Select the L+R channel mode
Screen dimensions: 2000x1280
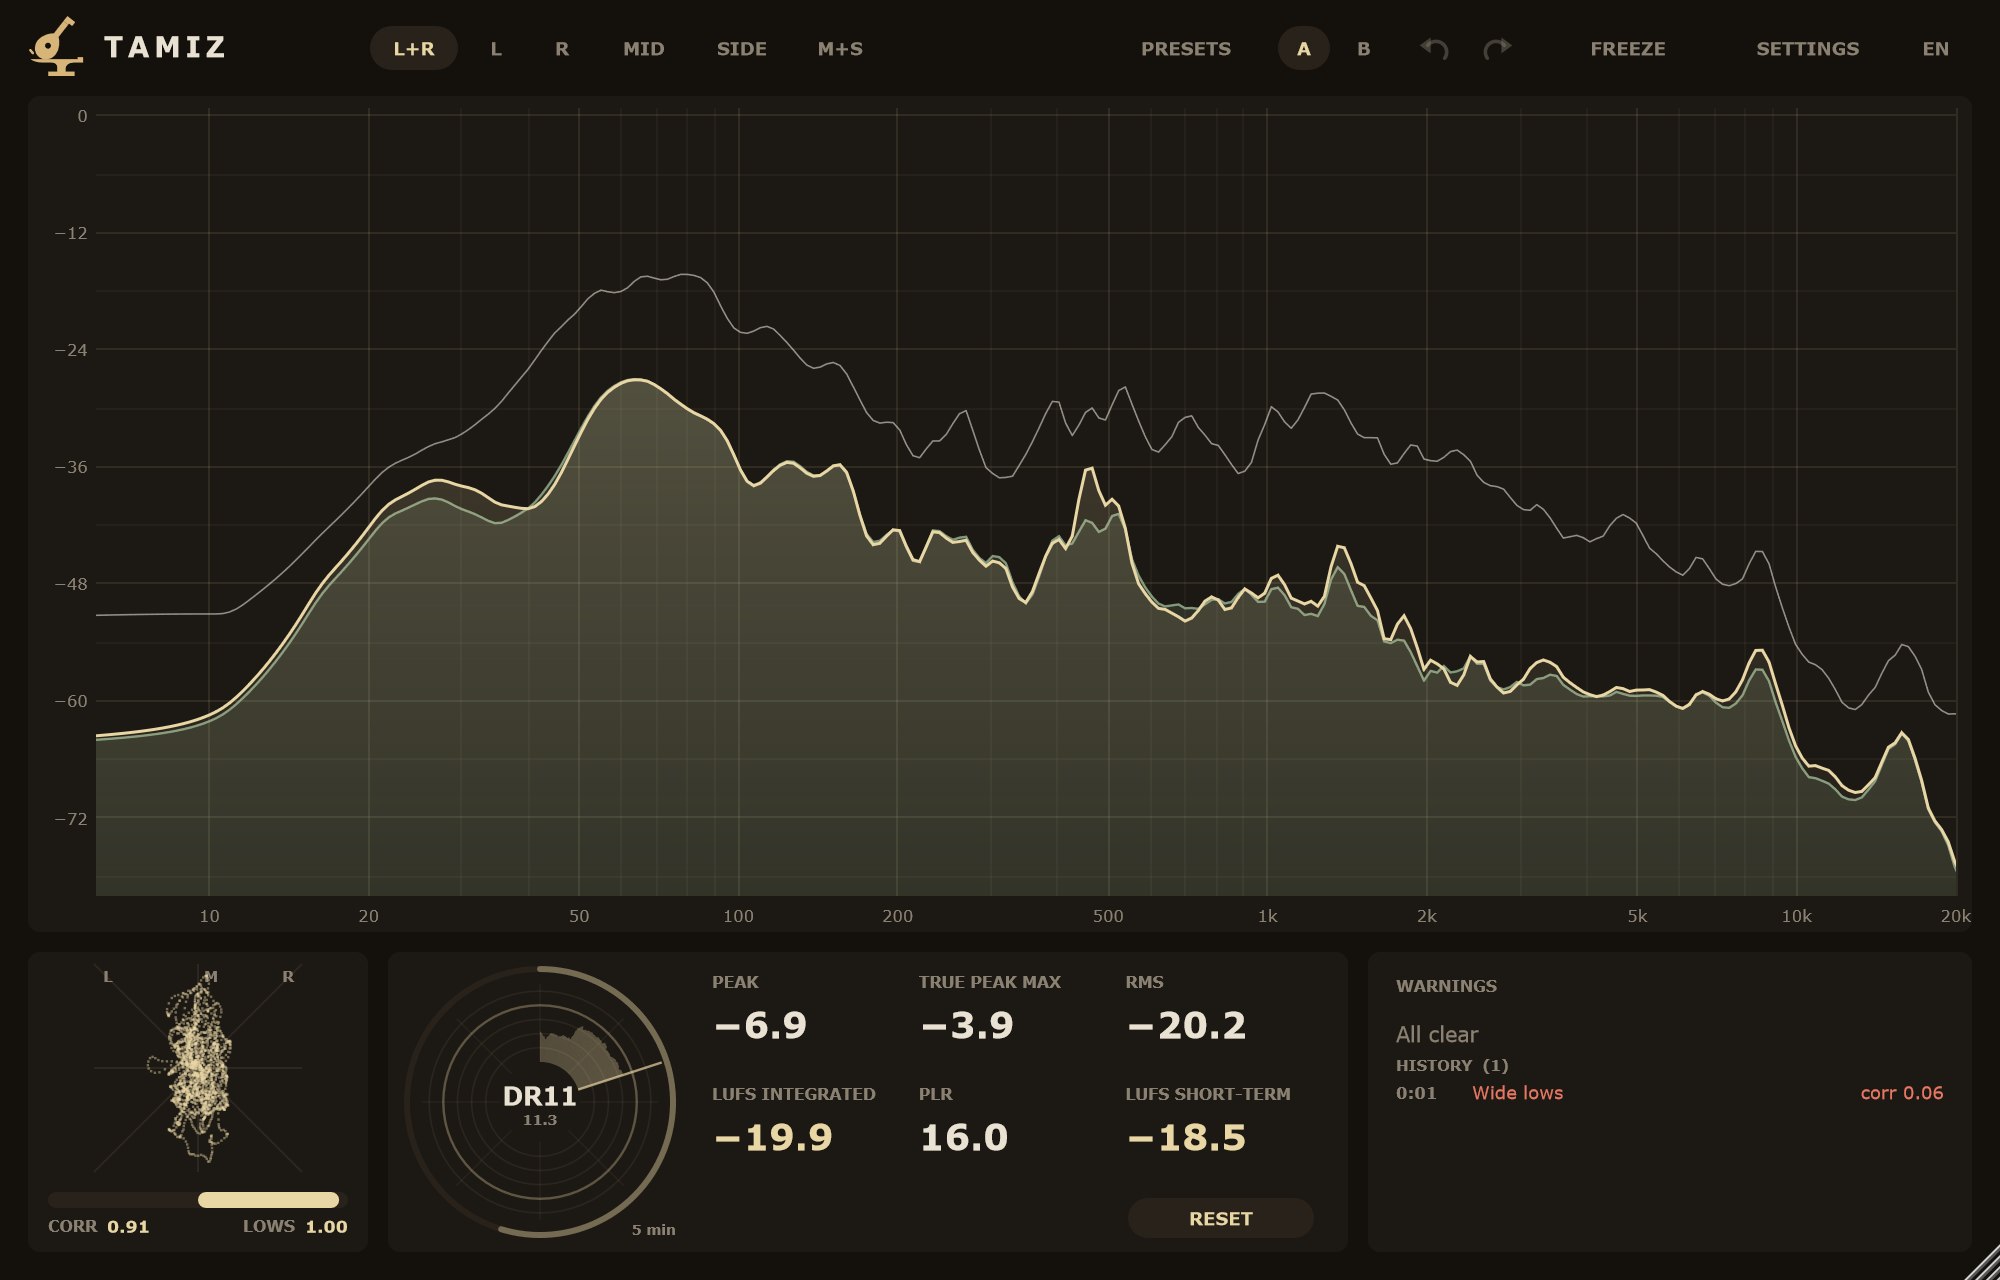click(414, 48)
